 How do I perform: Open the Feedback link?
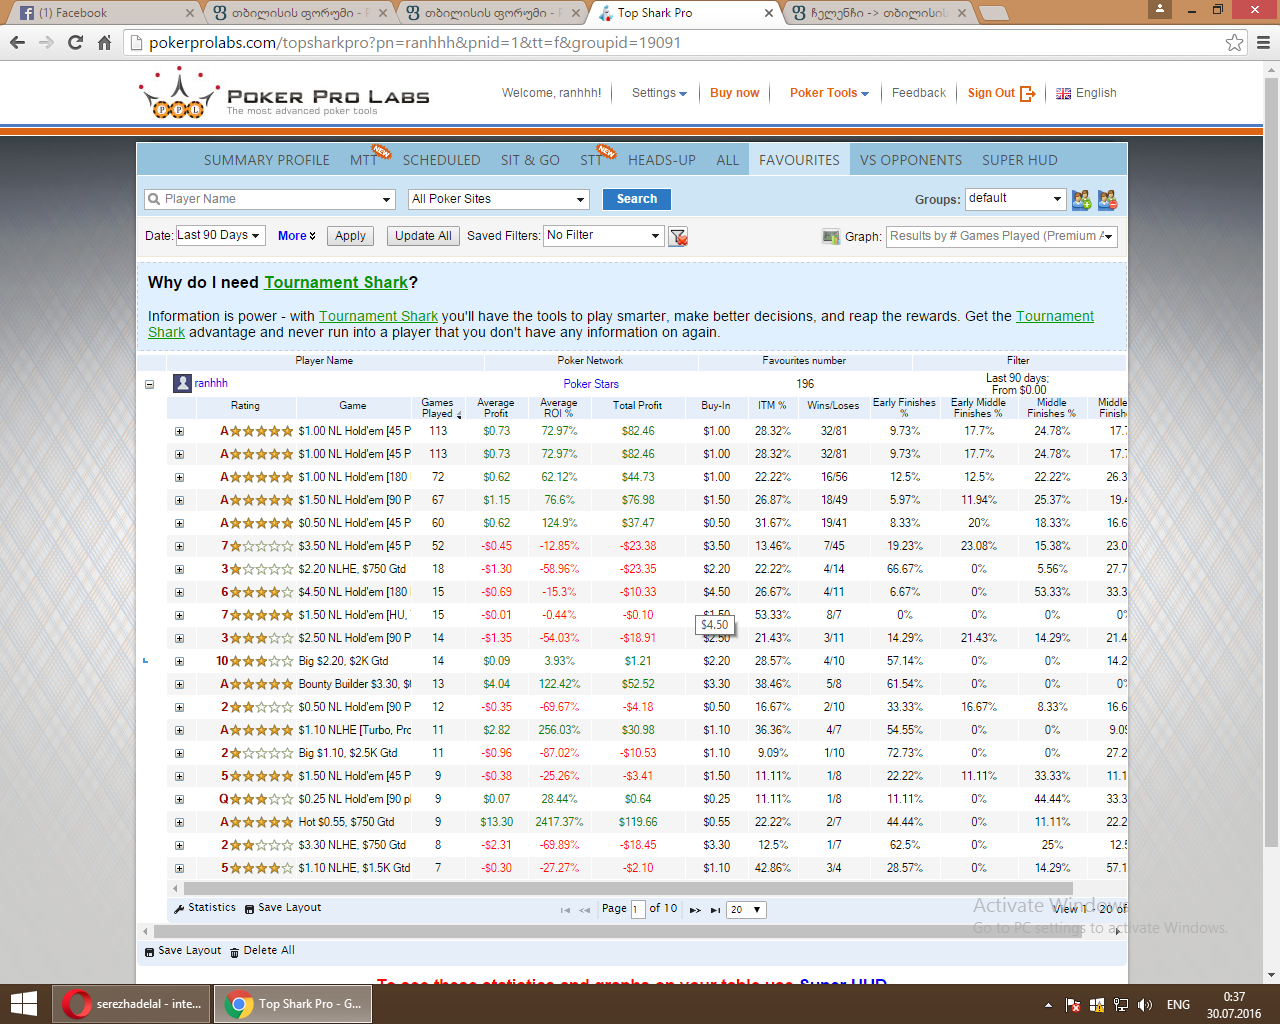[x=919, y=93]
